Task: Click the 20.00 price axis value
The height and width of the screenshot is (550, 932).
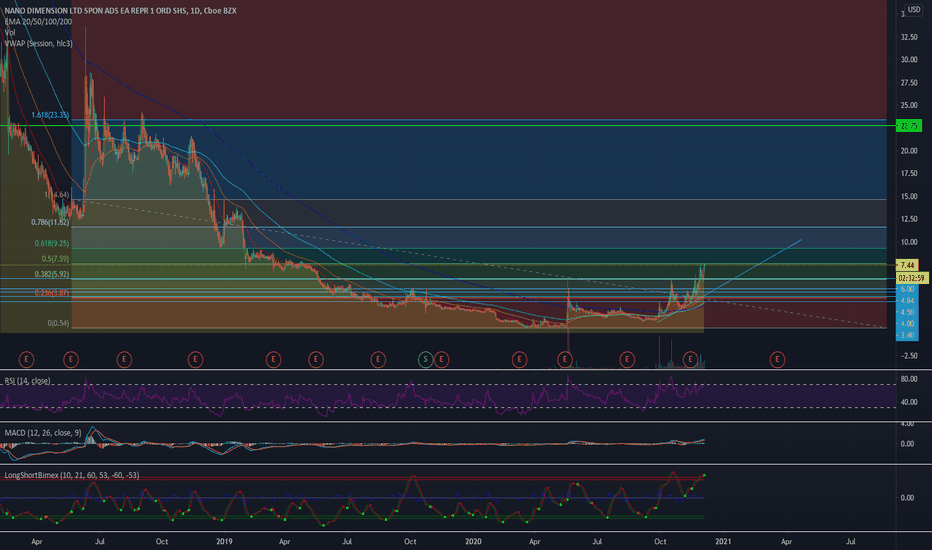Action: 909,151
